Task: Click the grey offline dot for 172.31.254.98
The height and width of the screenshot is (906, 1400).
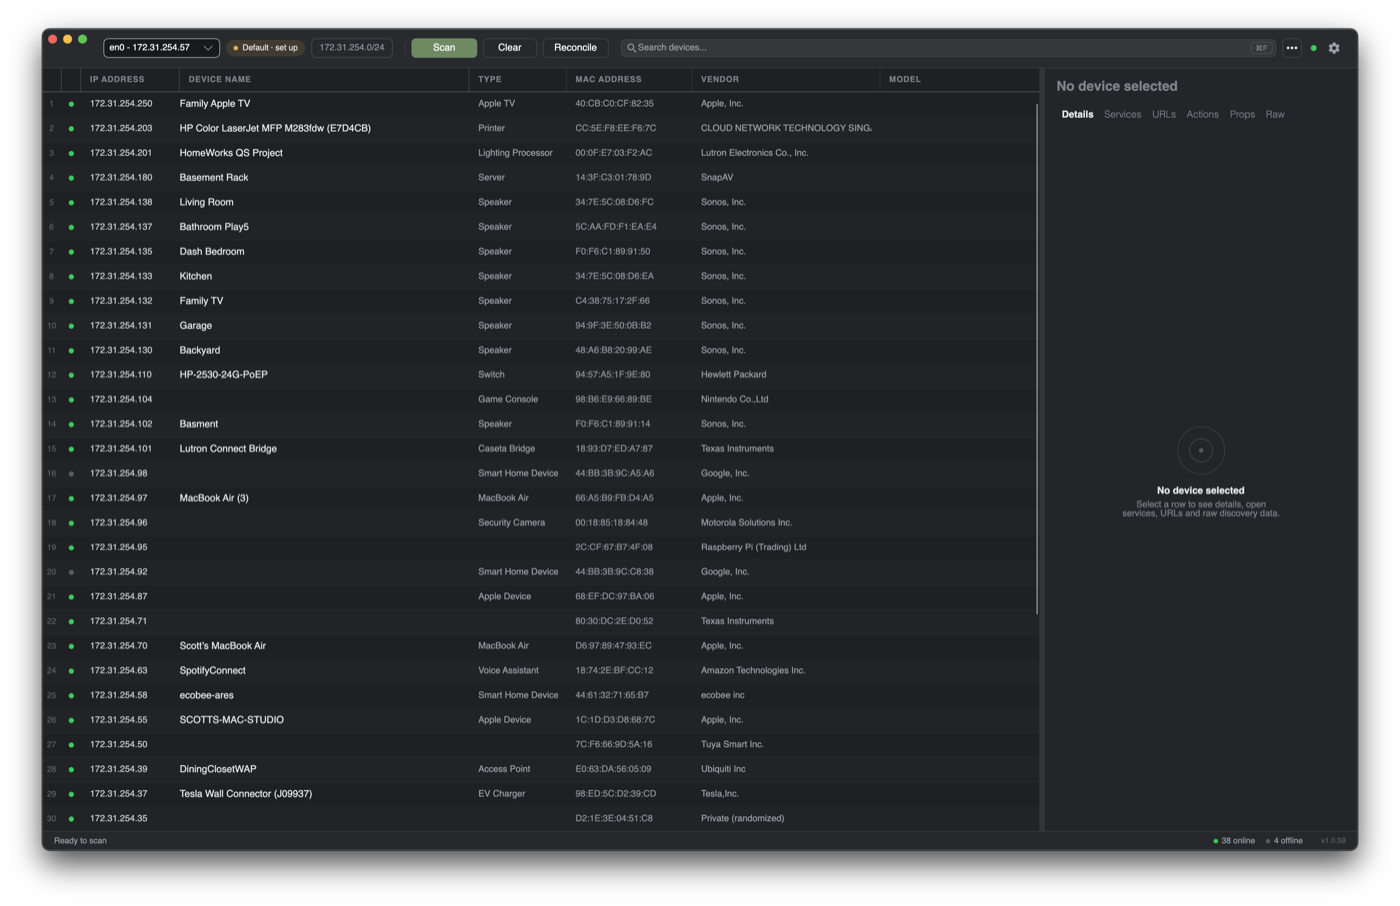Action: [71, 474]
